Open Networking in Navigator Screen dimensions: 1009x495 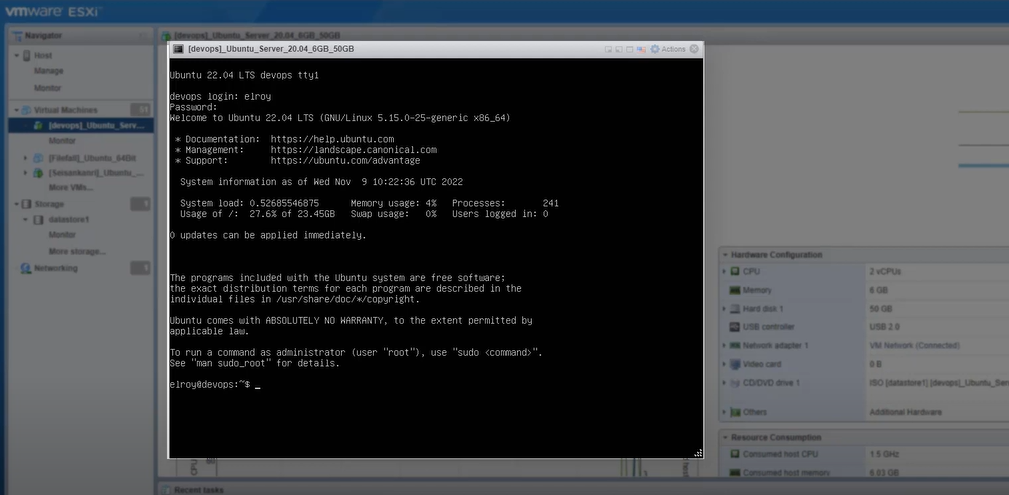(55, 268)
